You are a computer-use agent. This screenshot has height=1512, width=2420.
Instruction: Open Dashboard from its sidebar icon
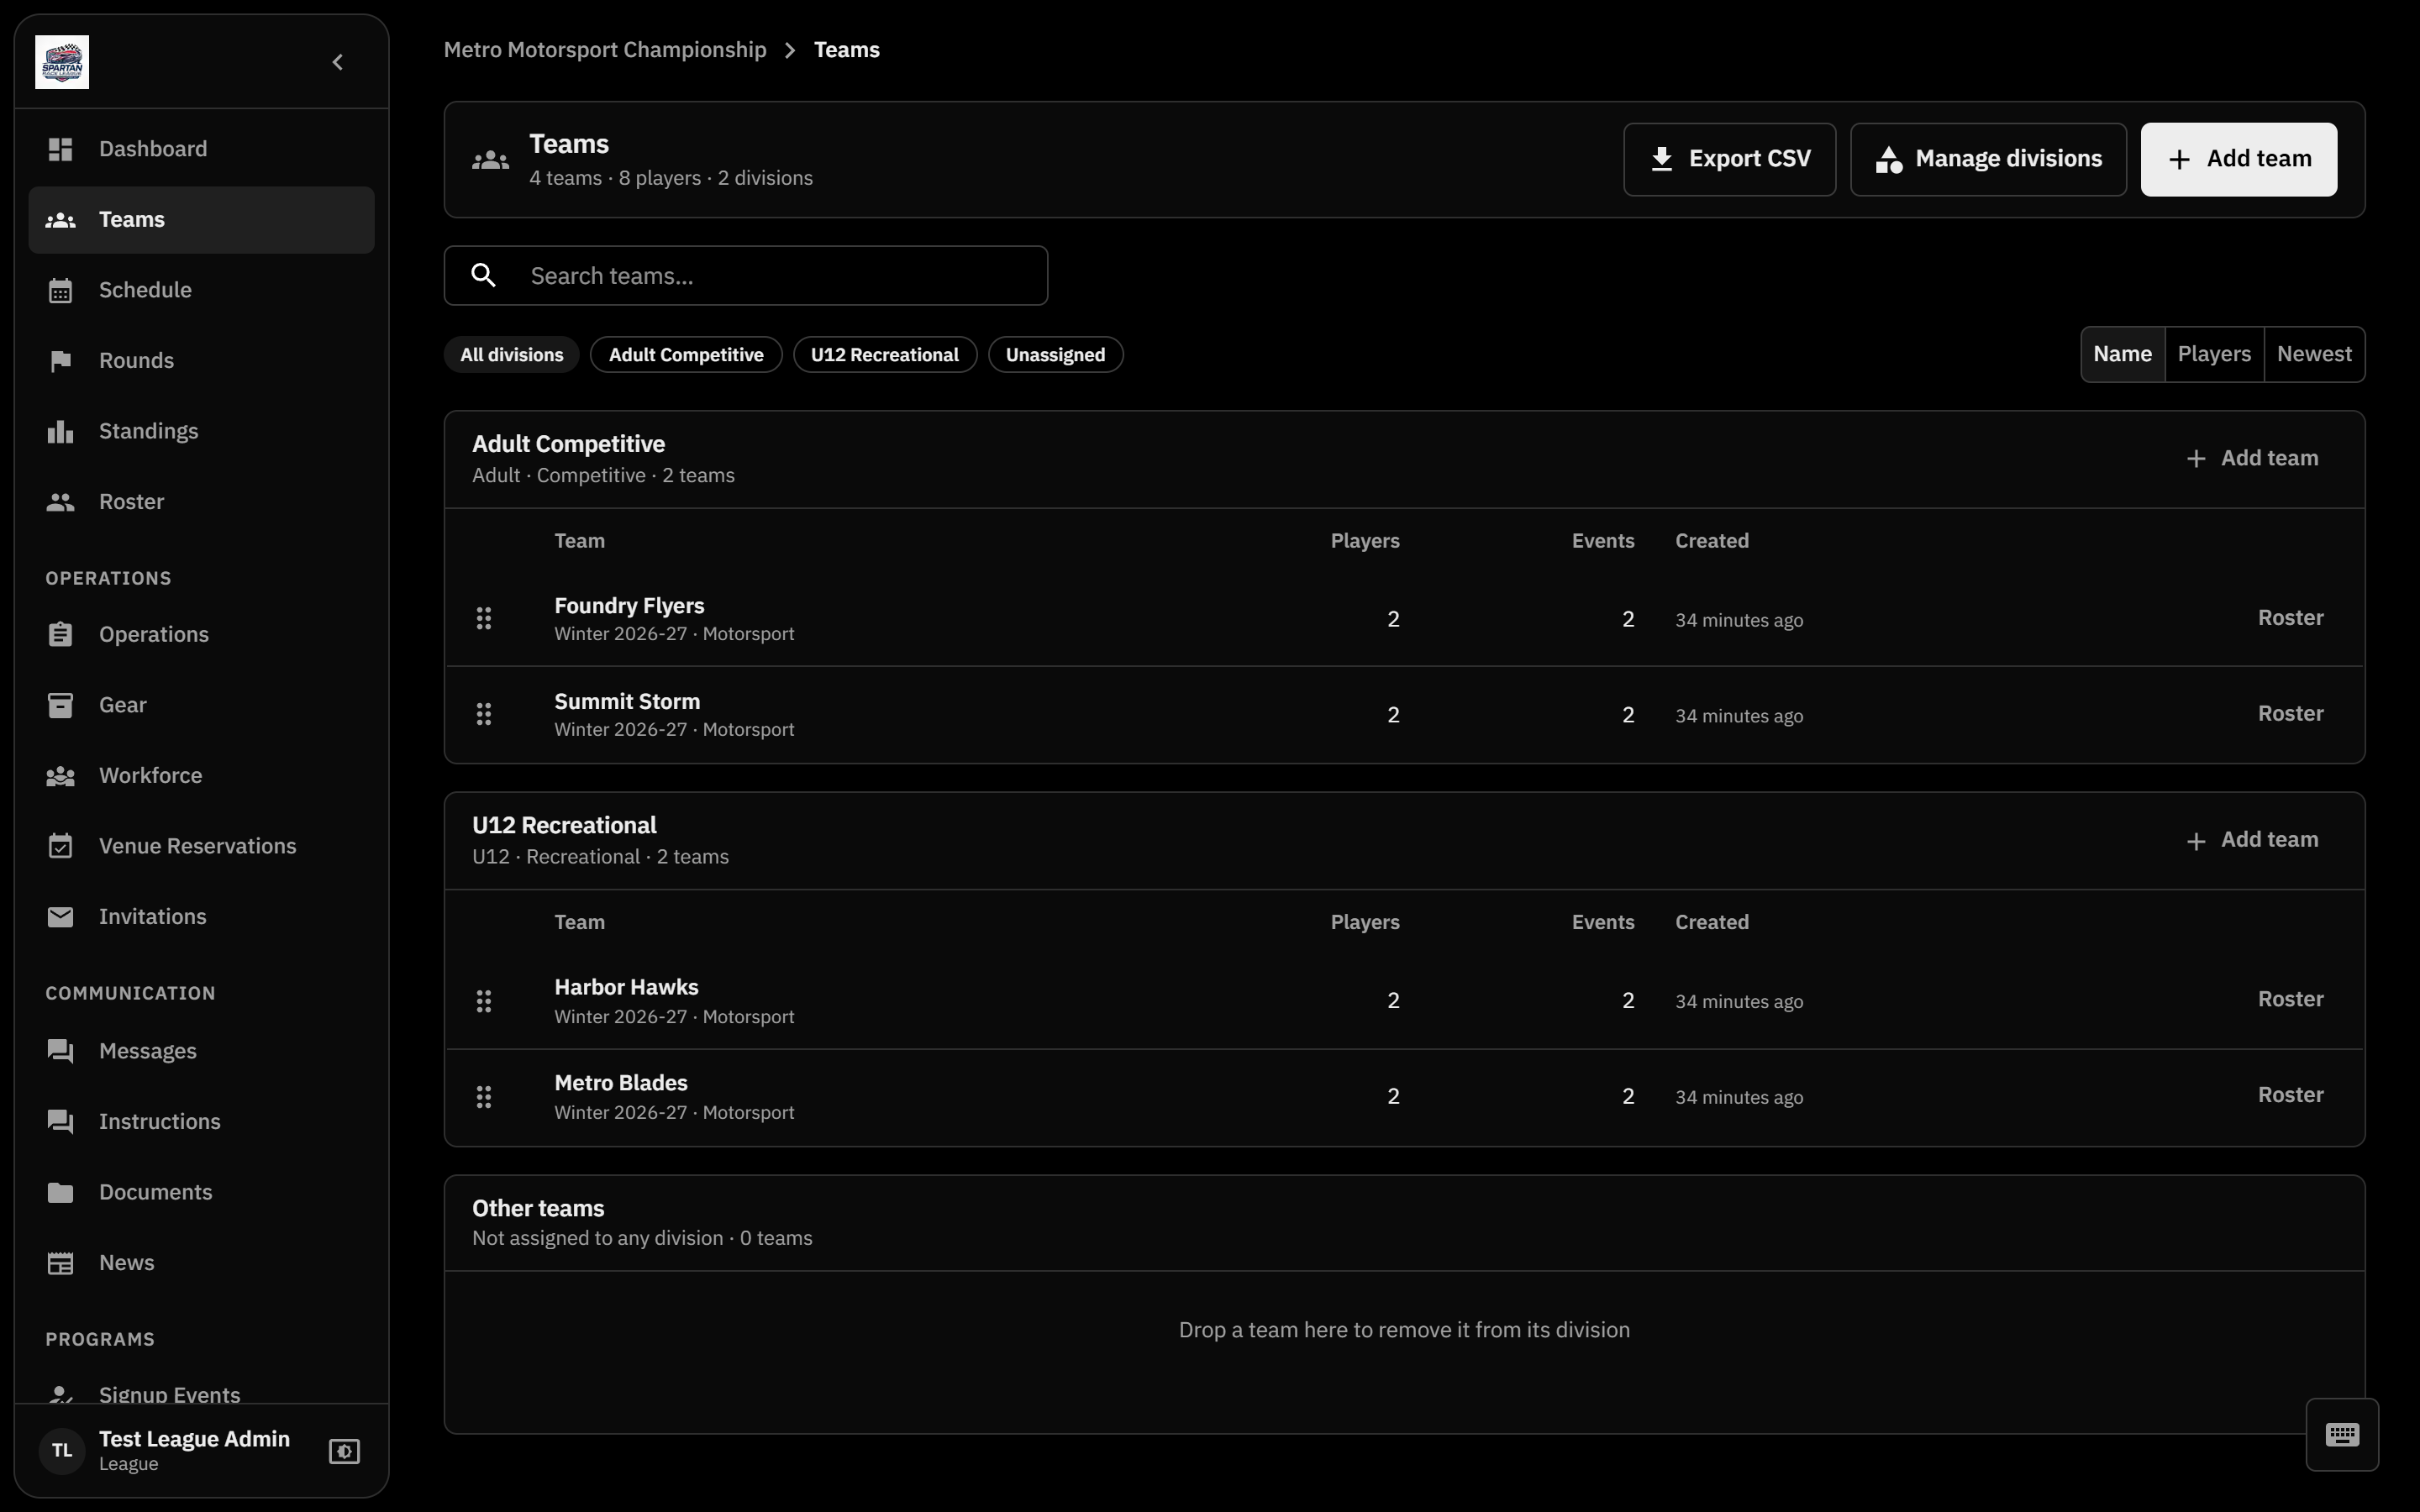pyautogui.click(x=60, y=149)
